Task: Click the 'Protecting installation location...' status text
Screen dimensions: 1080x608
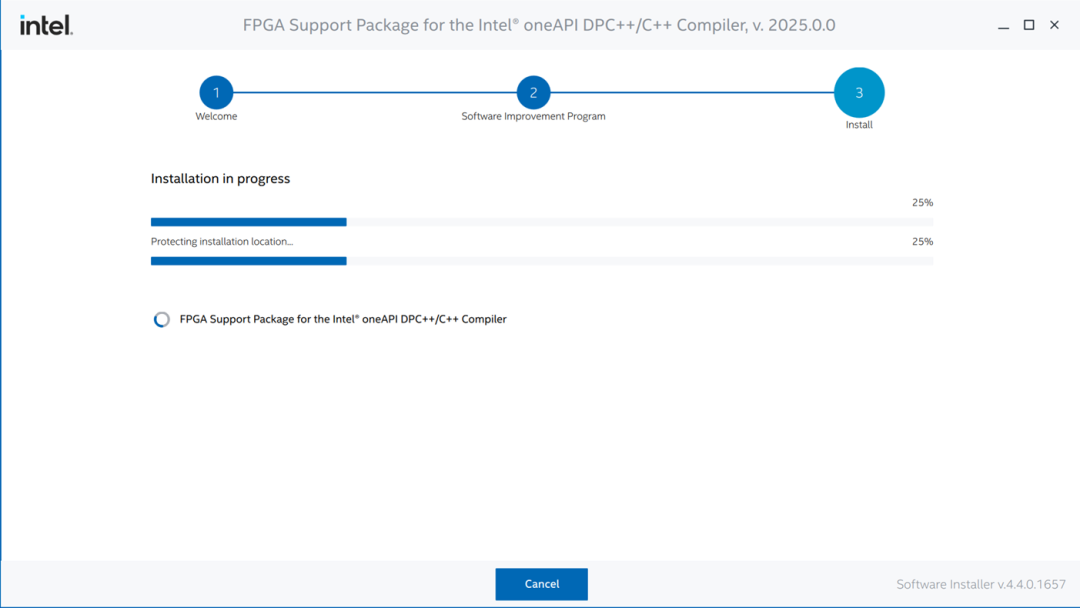Action: click(x=222, y=242)
